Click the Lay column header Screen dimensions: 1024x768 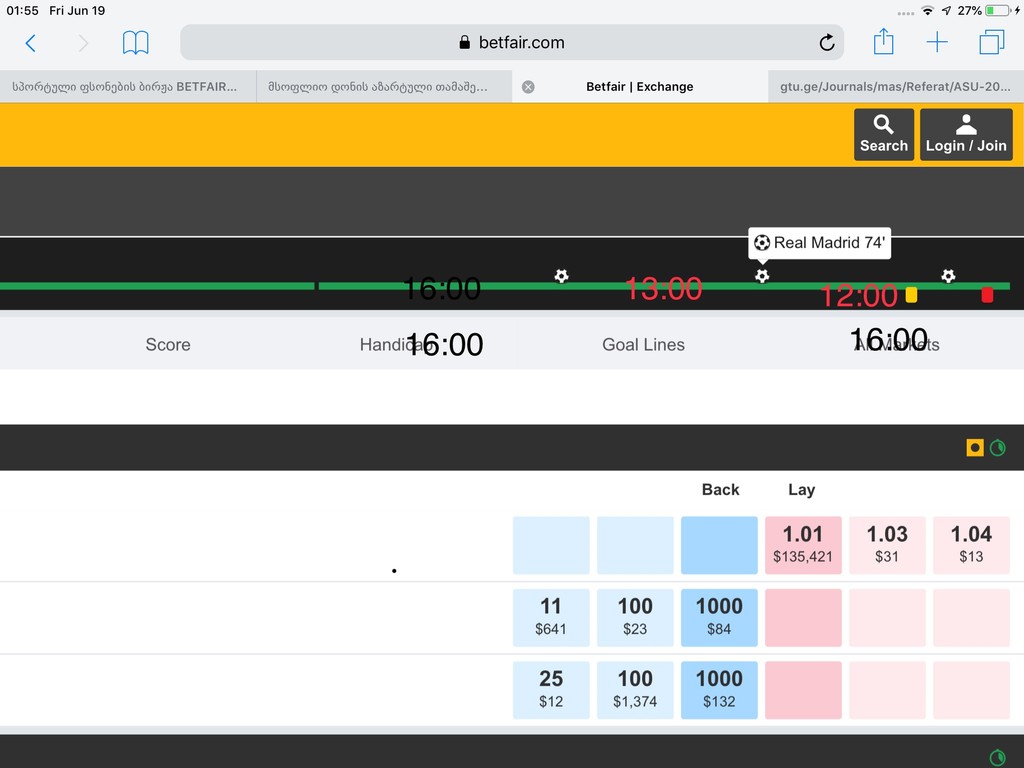(801, 490)
